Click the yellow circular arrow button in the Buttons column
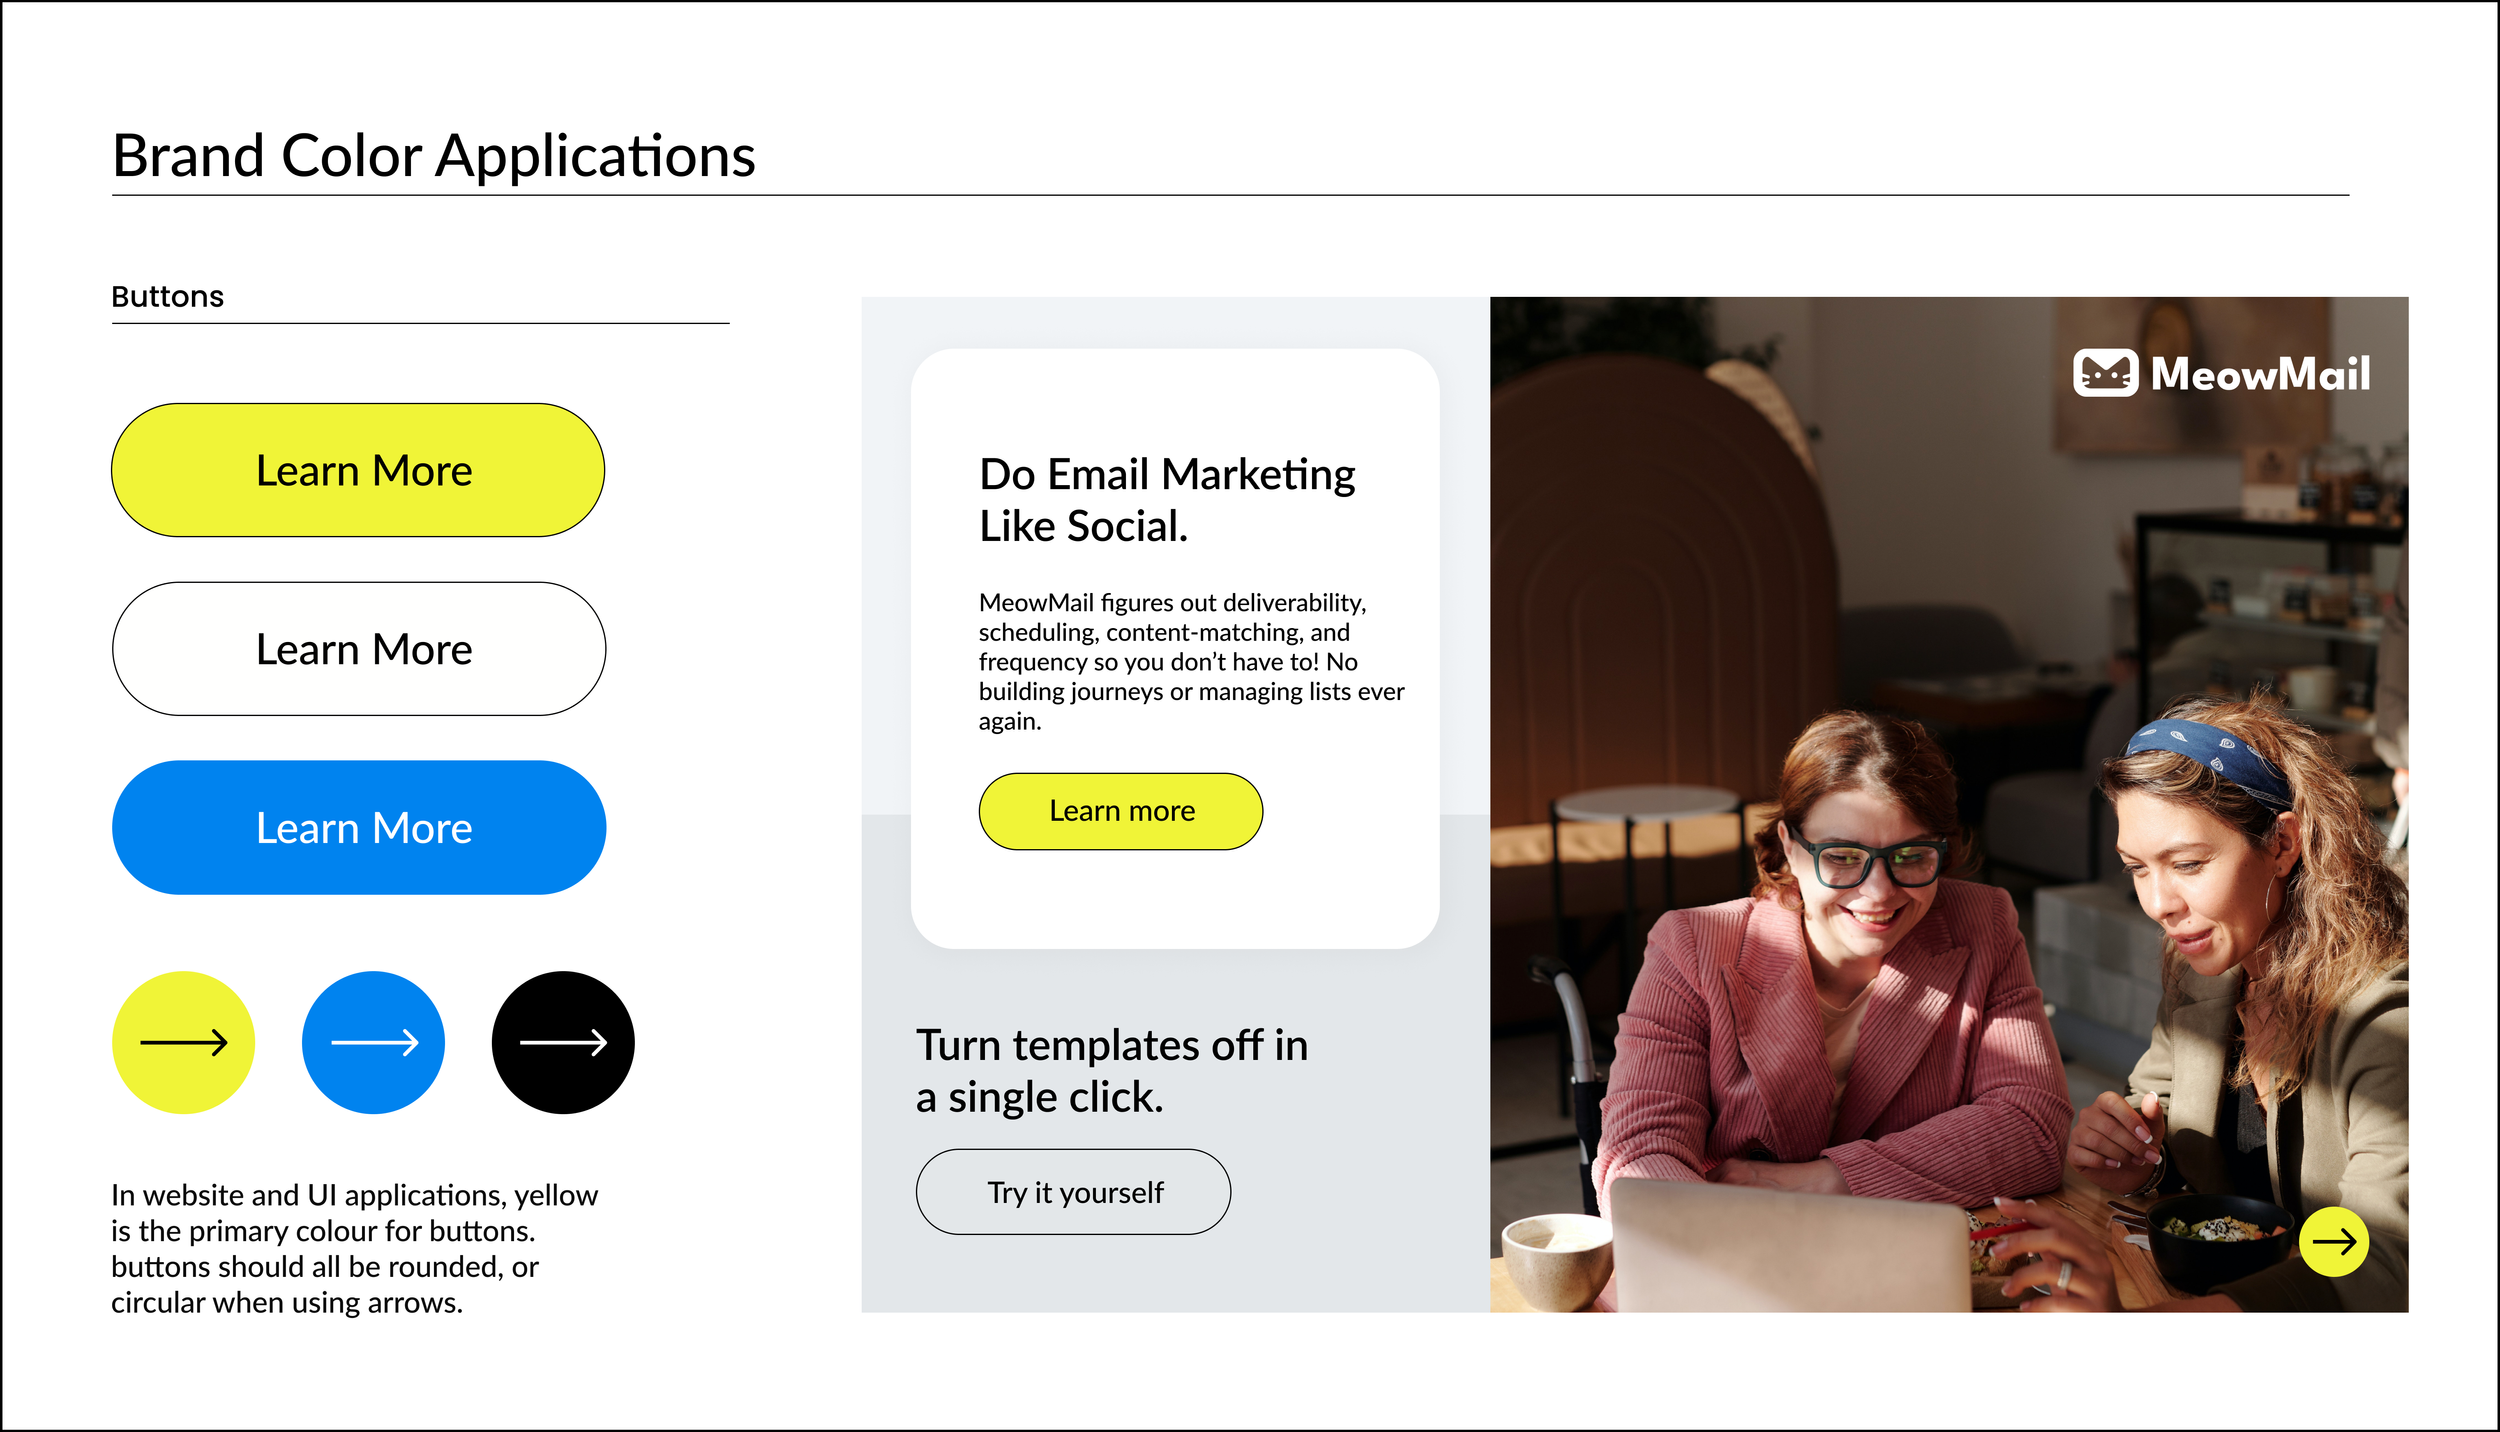Viewport: 2500px width, 1432px height. (183, 1042)
